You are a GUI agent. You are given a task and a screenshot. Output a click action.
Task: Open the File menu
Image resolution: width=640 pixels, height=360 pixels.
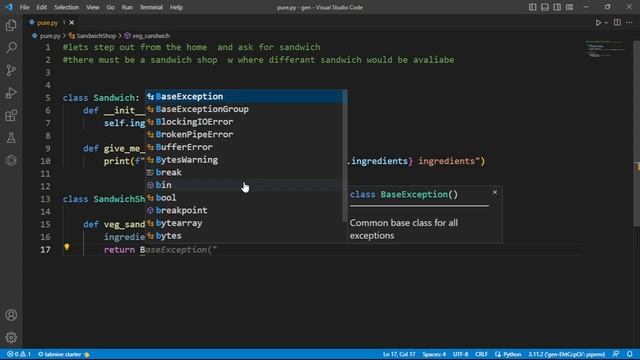[24, 7]
